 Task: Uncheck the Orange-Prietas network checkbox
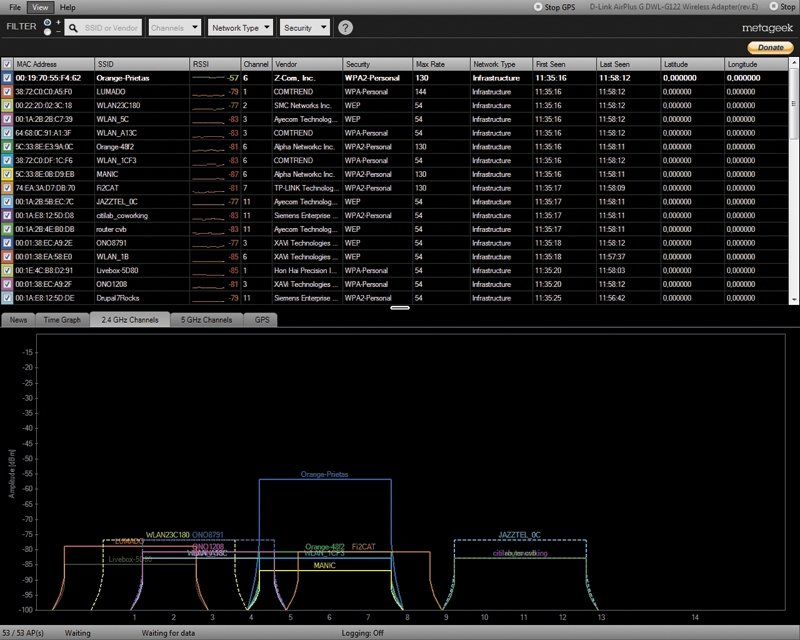[7, 78]
